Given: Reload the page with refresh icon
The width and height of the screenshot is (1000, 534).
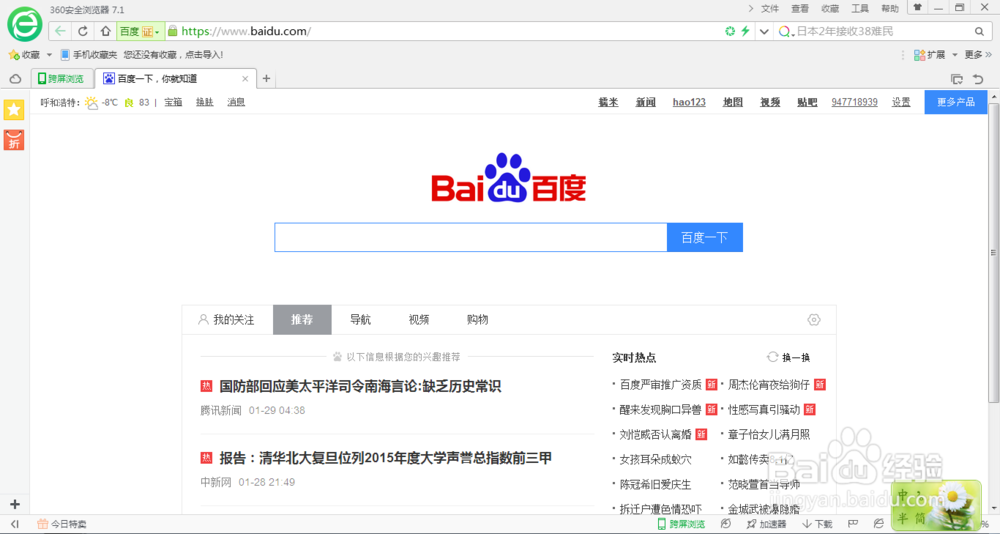Looking at the screenshot, I should 83,31.
